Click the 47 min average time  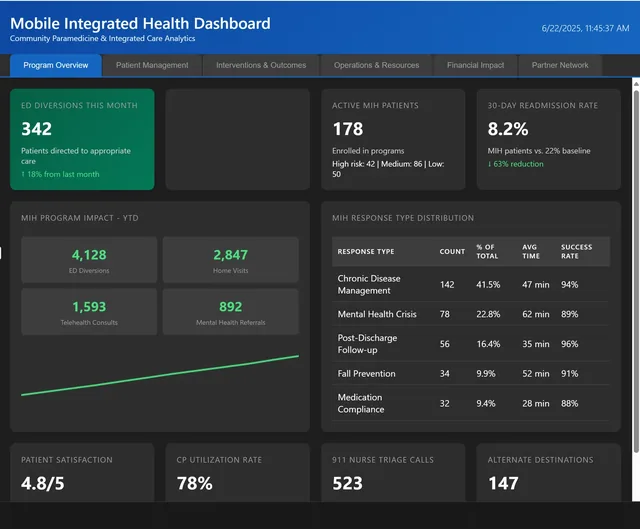(536, 285)
